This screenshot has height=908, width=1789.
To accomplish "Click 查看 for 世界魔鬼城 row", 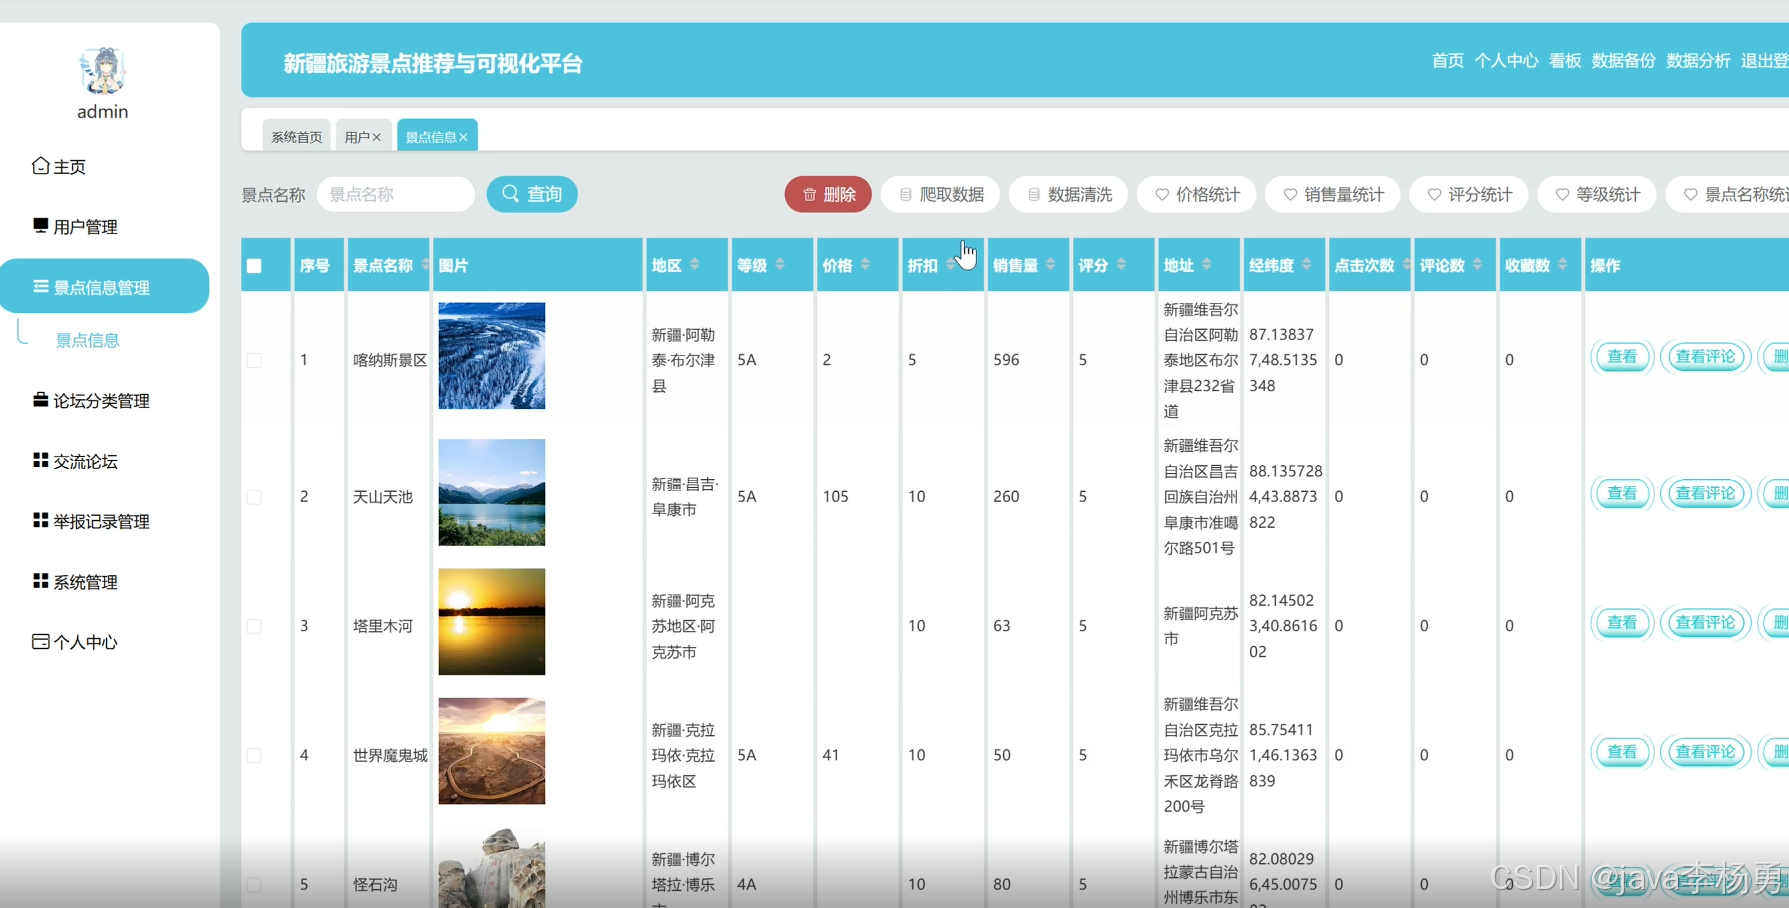I will (1622, 752).
